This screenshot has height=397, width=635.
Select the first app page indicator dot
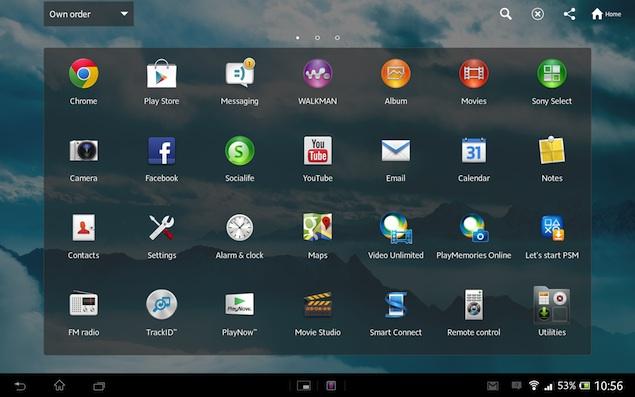pos(298,38)
